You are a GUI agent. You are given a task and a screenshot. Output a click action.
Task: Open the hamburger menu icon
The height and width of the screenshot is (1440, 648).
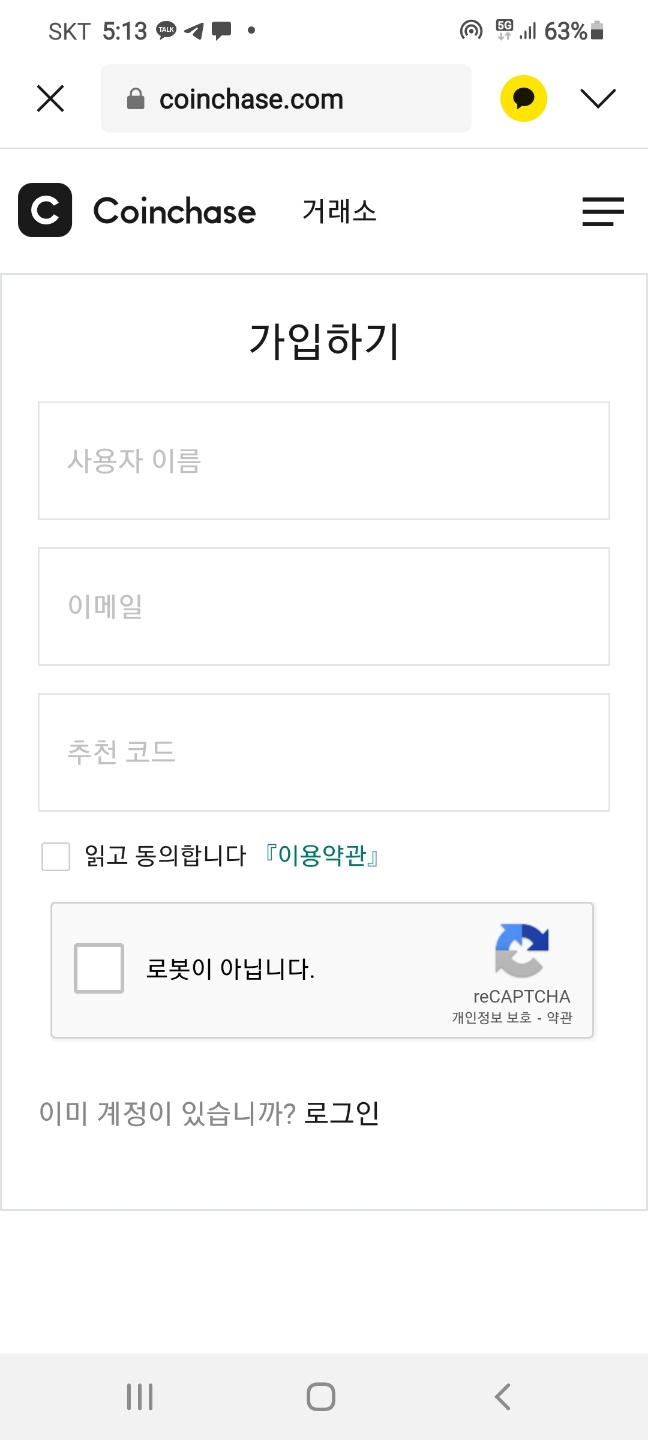(603, 212)
